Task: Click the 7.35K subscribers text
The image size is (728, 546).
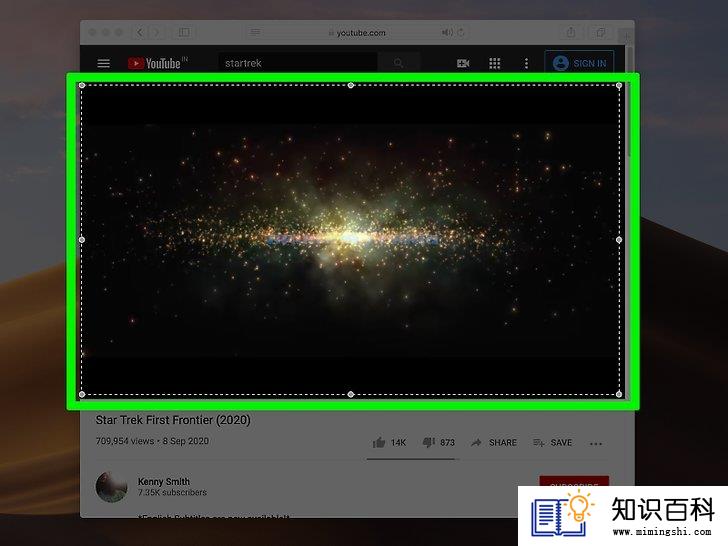Action: (172, 493)
